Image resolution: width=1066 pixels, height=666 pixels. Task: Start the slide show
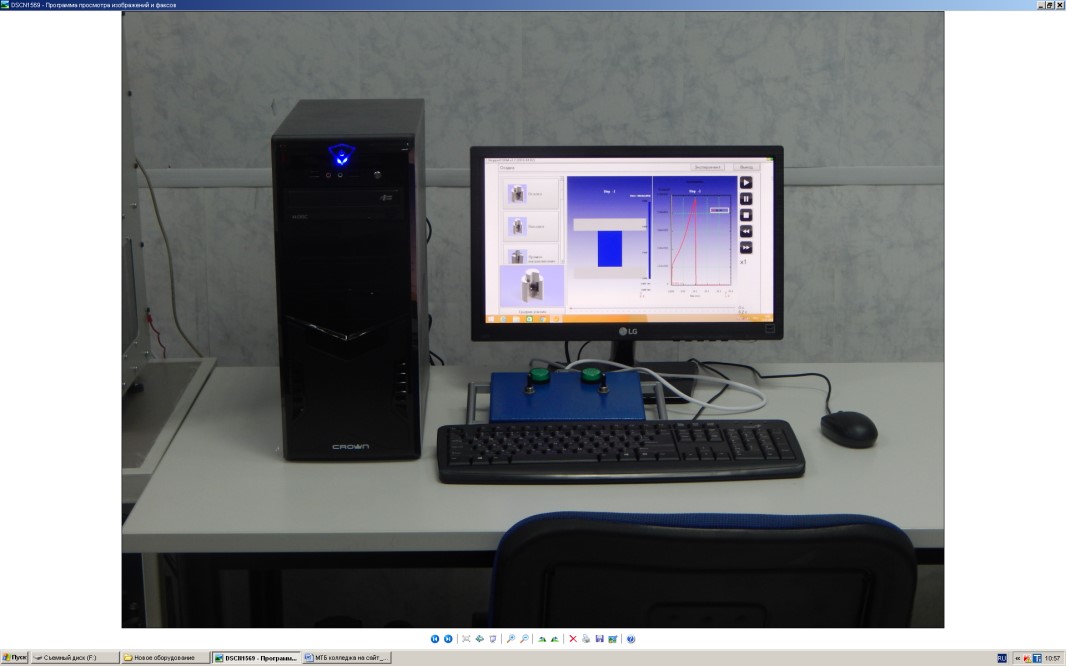pos(493,639)
